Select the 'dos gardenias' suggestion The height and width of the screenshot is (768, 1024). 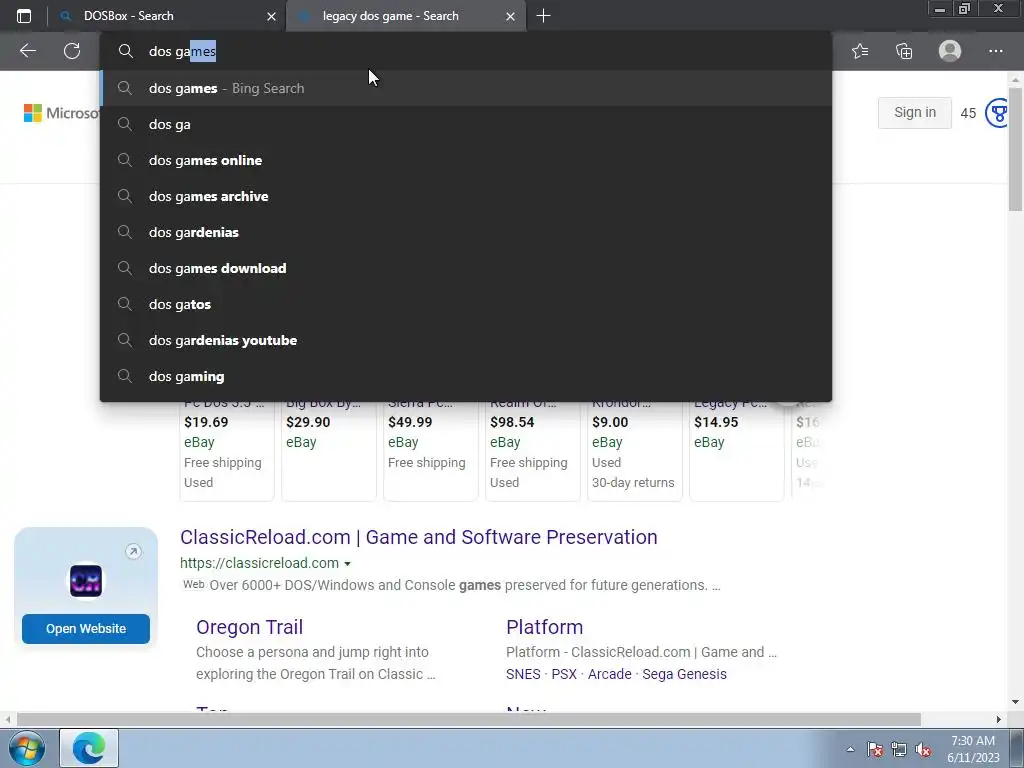[x=466, y=232]
